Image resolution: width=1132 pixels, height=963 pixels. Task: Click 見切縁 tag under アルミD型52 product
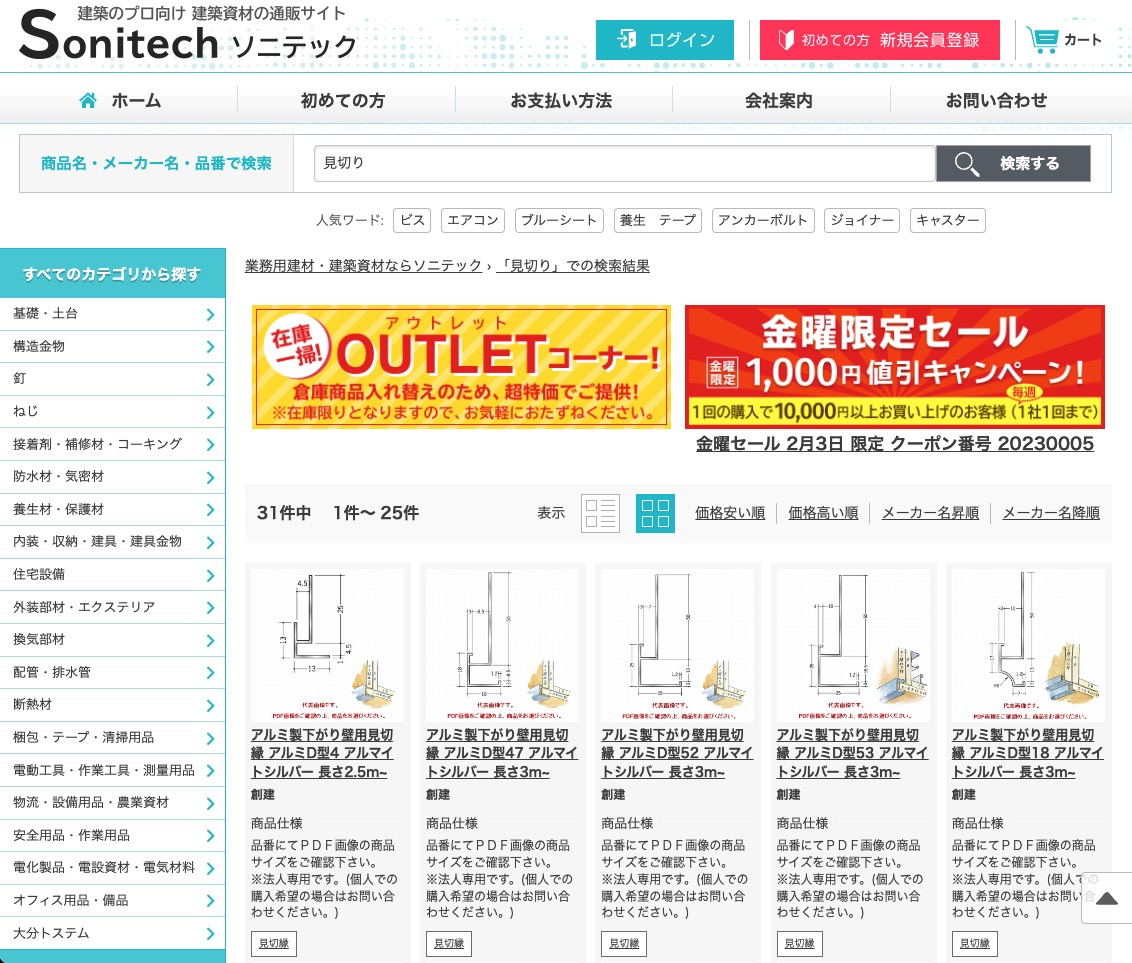pos(624,944)
